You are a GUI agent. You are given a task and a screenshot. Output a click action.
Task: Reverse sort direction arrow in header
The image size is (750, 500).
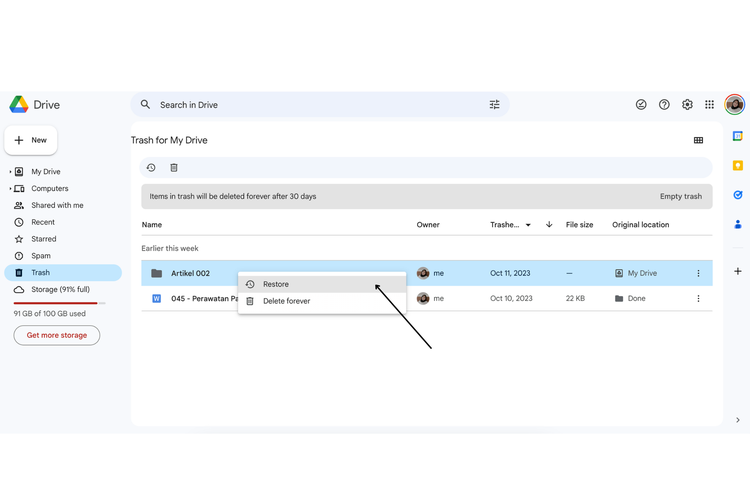pos(549,225)
